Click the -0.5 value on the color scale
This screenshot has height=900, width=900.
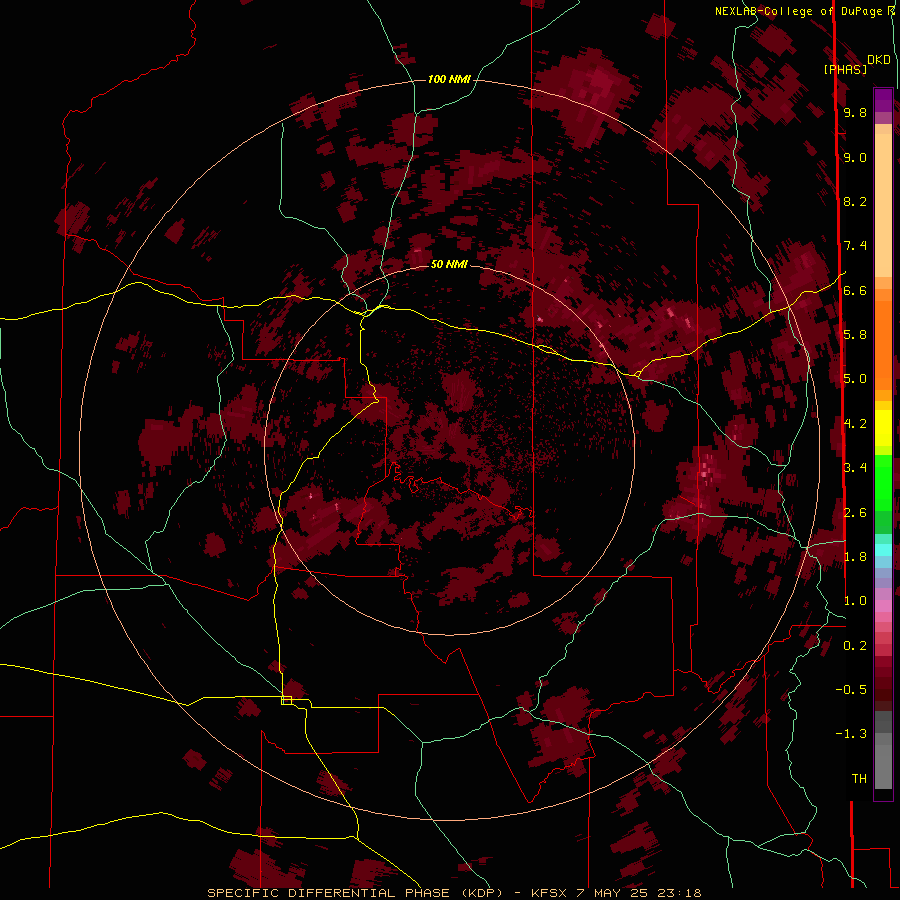851,690
